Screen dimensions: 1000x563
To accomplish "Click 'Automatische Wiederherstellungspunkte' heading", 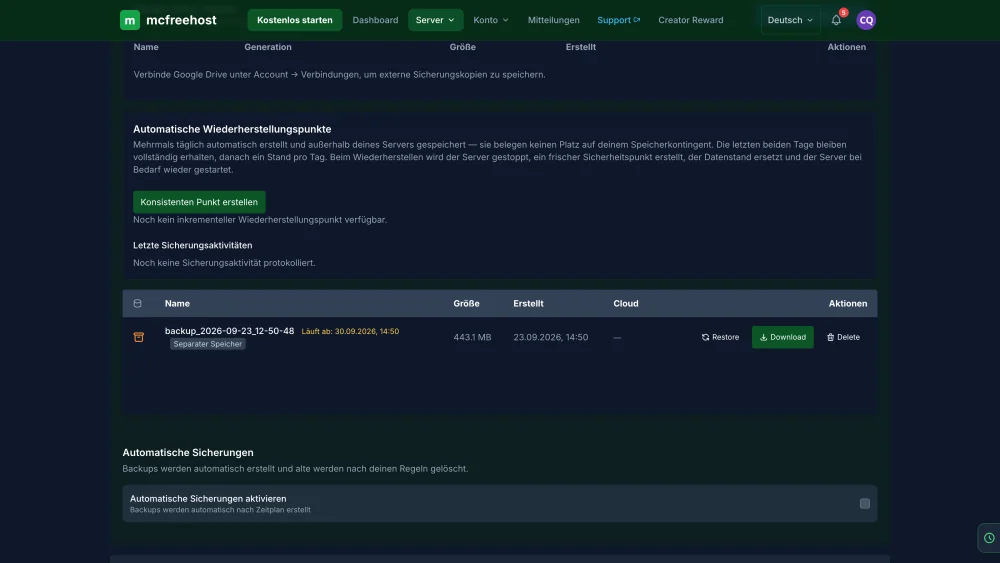I will pyautogui.click(x=232, y=129).
